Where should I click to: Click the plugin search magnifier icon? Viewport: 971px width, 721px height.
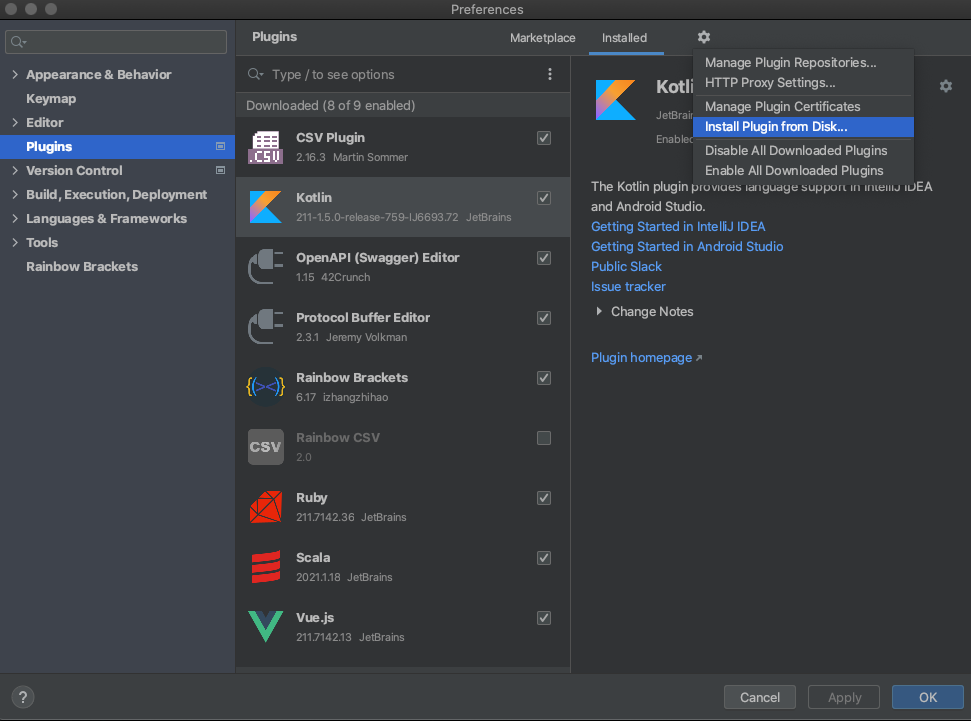coord(255,74)
